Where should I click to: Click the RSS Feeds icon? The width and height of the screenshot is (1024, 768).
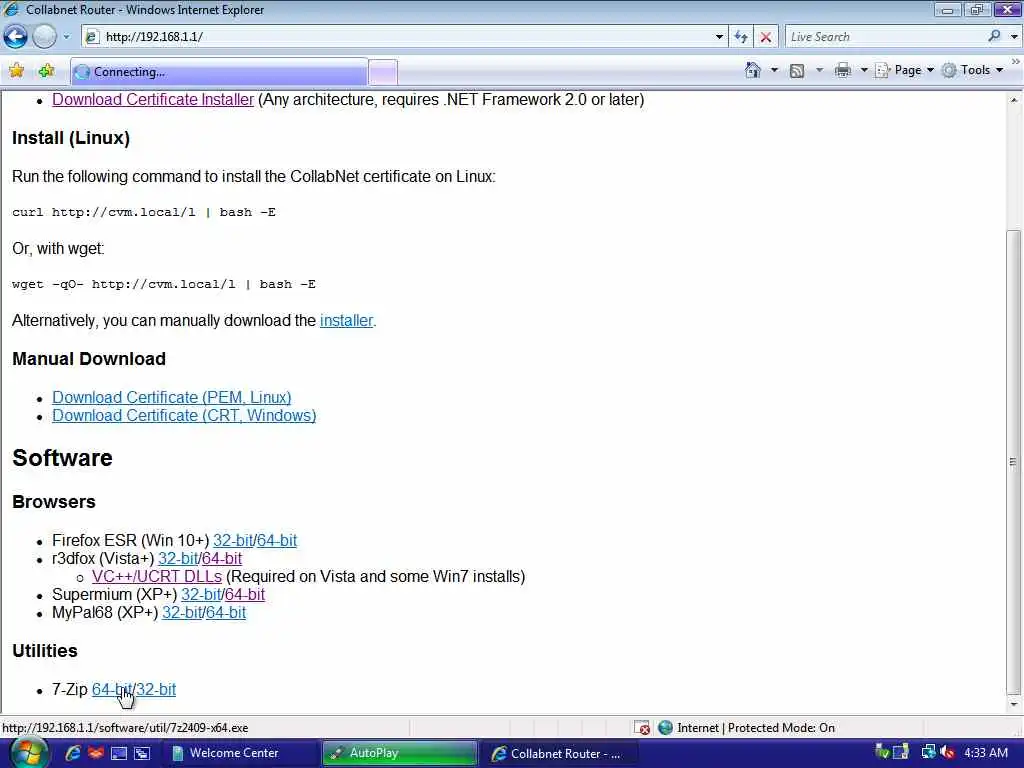(797, 71)
